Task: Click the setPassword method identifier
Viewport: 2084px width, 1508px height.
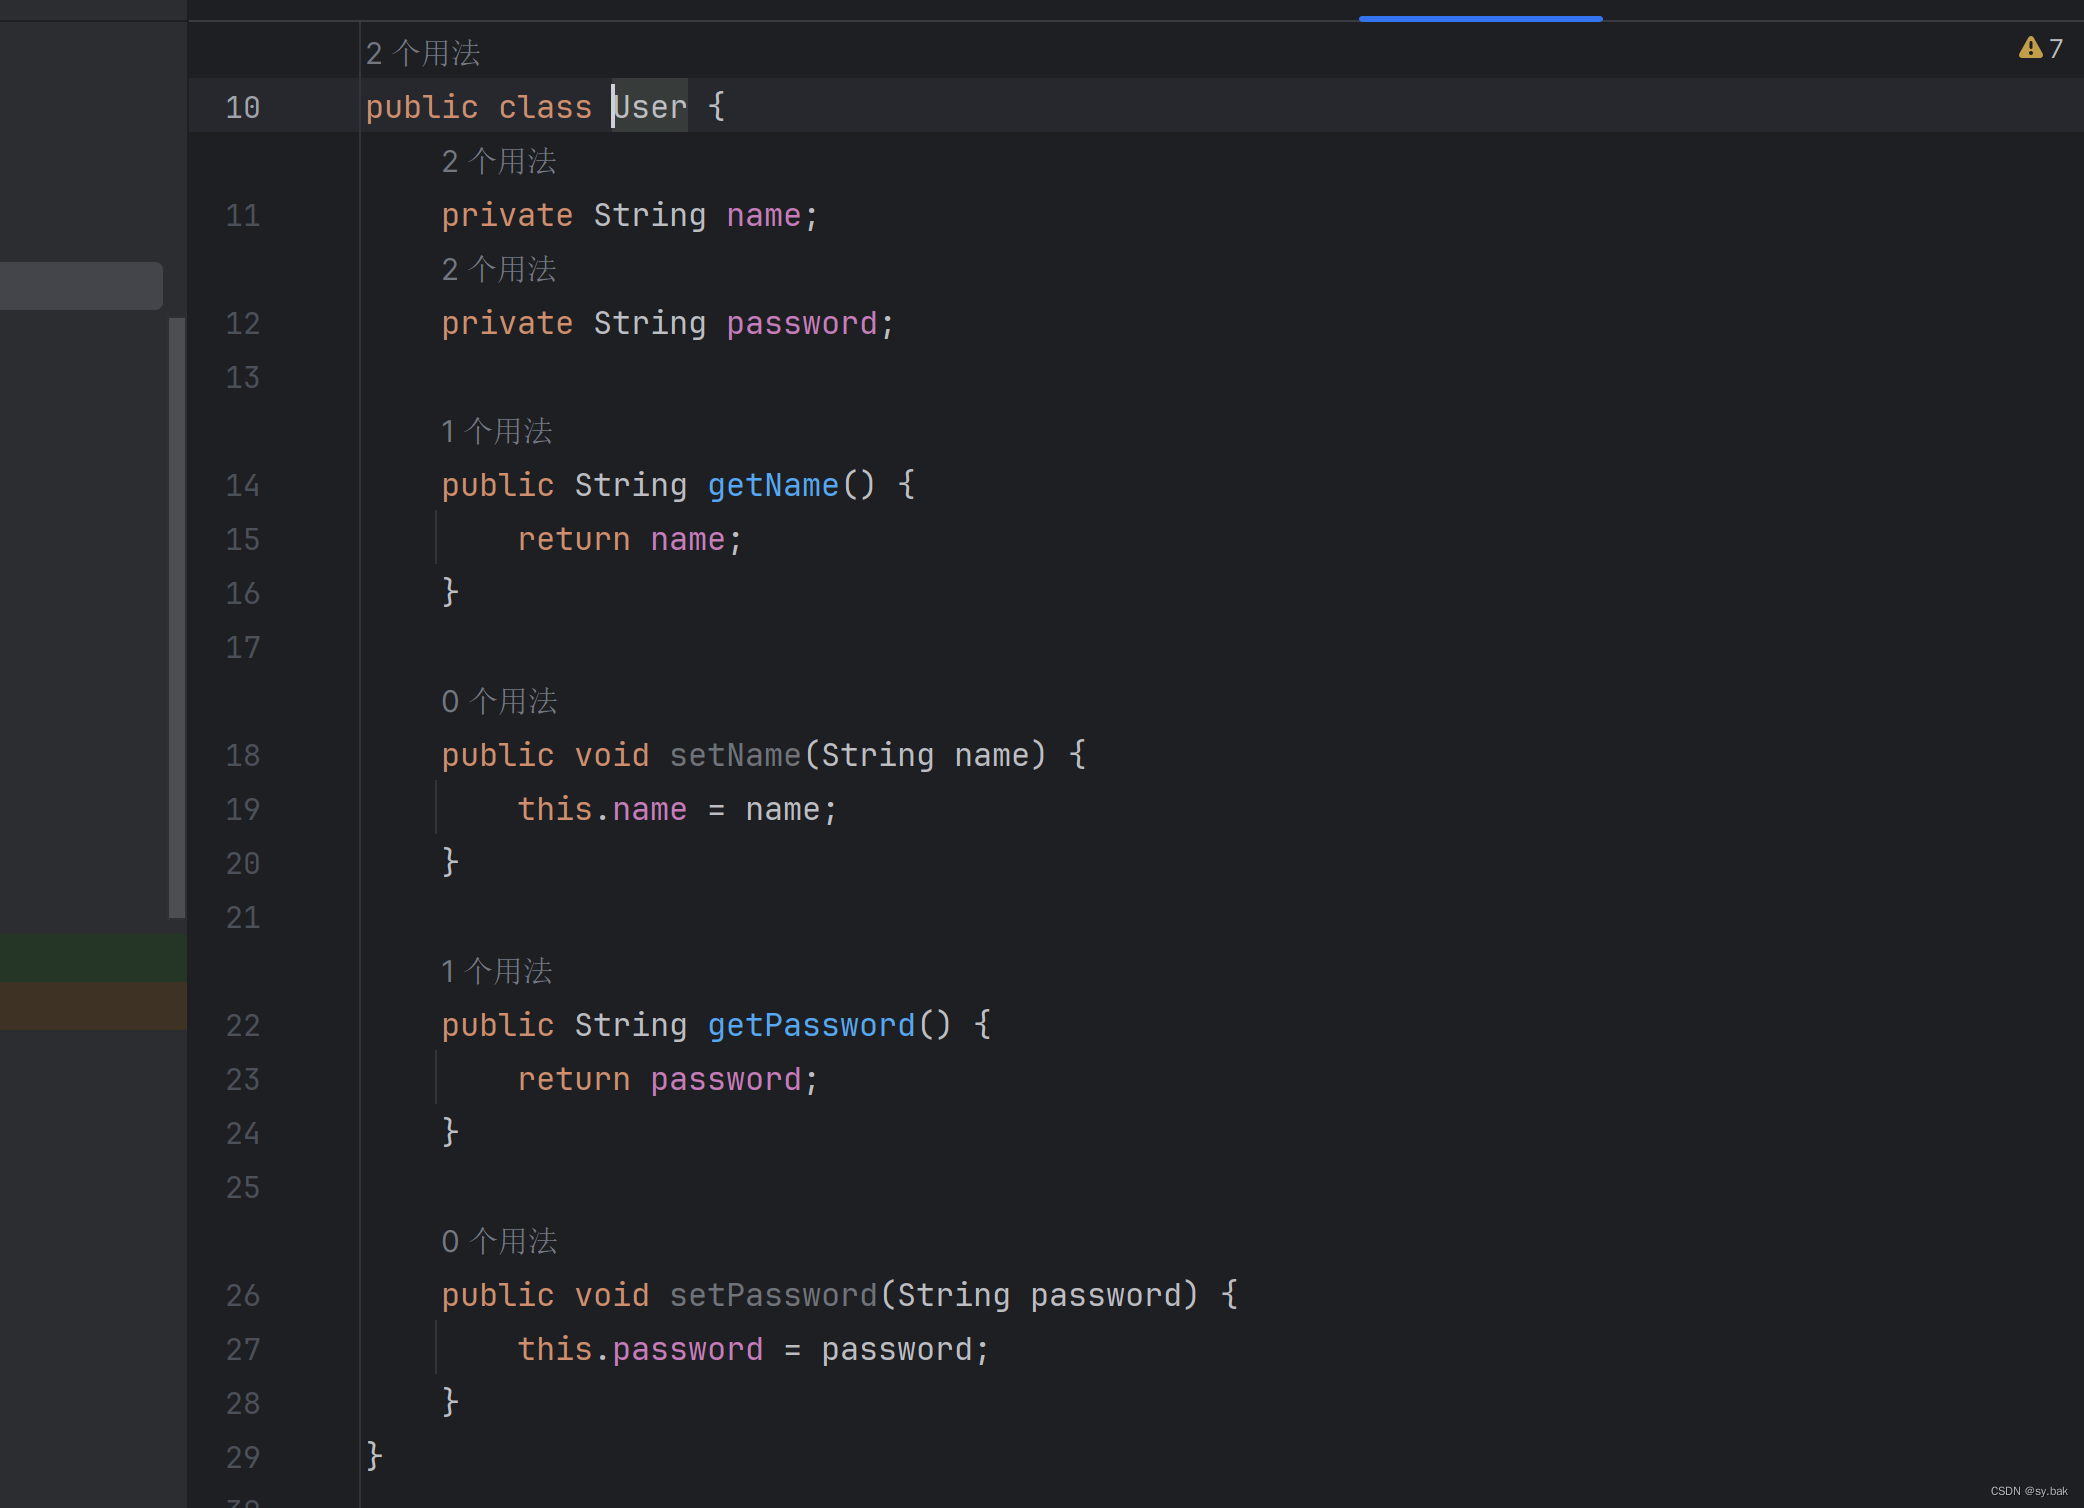Action: click(773, 1295)
